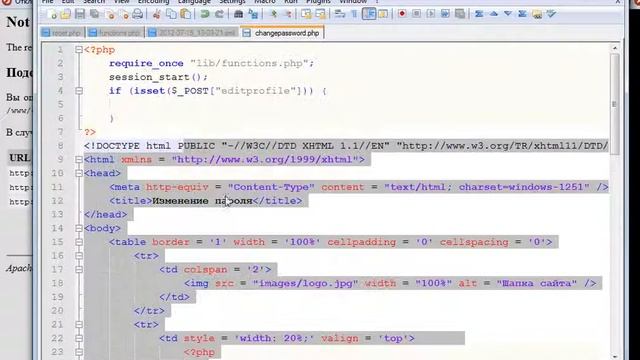Click the yellow folder plugin icon near toolbar end
Viewport: 640px width, 360px height.
tap(537, 14)
